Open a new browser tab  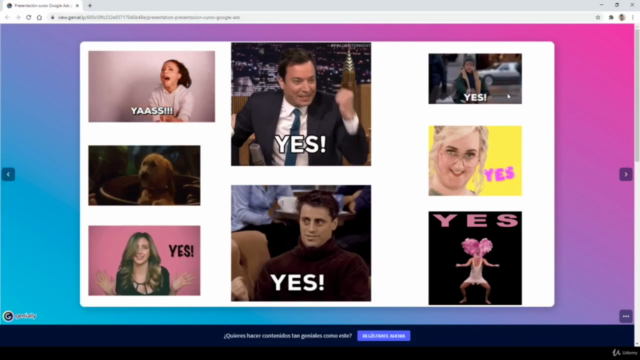90,6
